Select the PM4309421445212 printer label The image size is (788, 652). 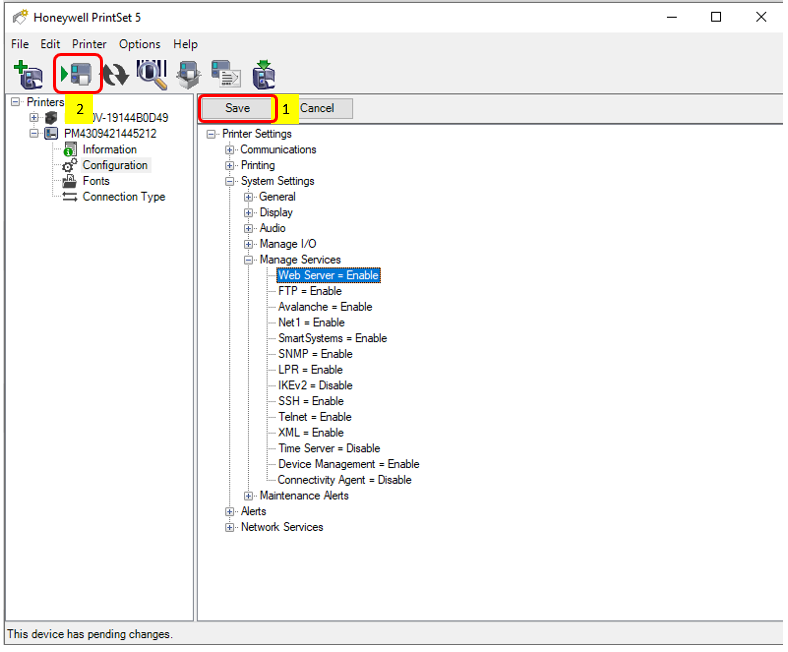point(110,133)
